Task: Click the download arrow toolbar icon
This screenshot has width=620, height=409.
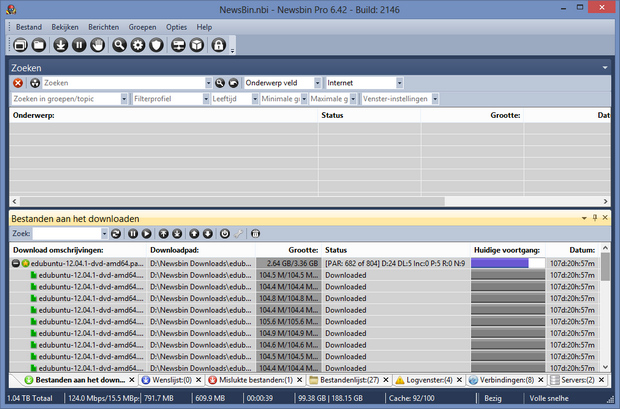Action: click(x=60, y=45)
